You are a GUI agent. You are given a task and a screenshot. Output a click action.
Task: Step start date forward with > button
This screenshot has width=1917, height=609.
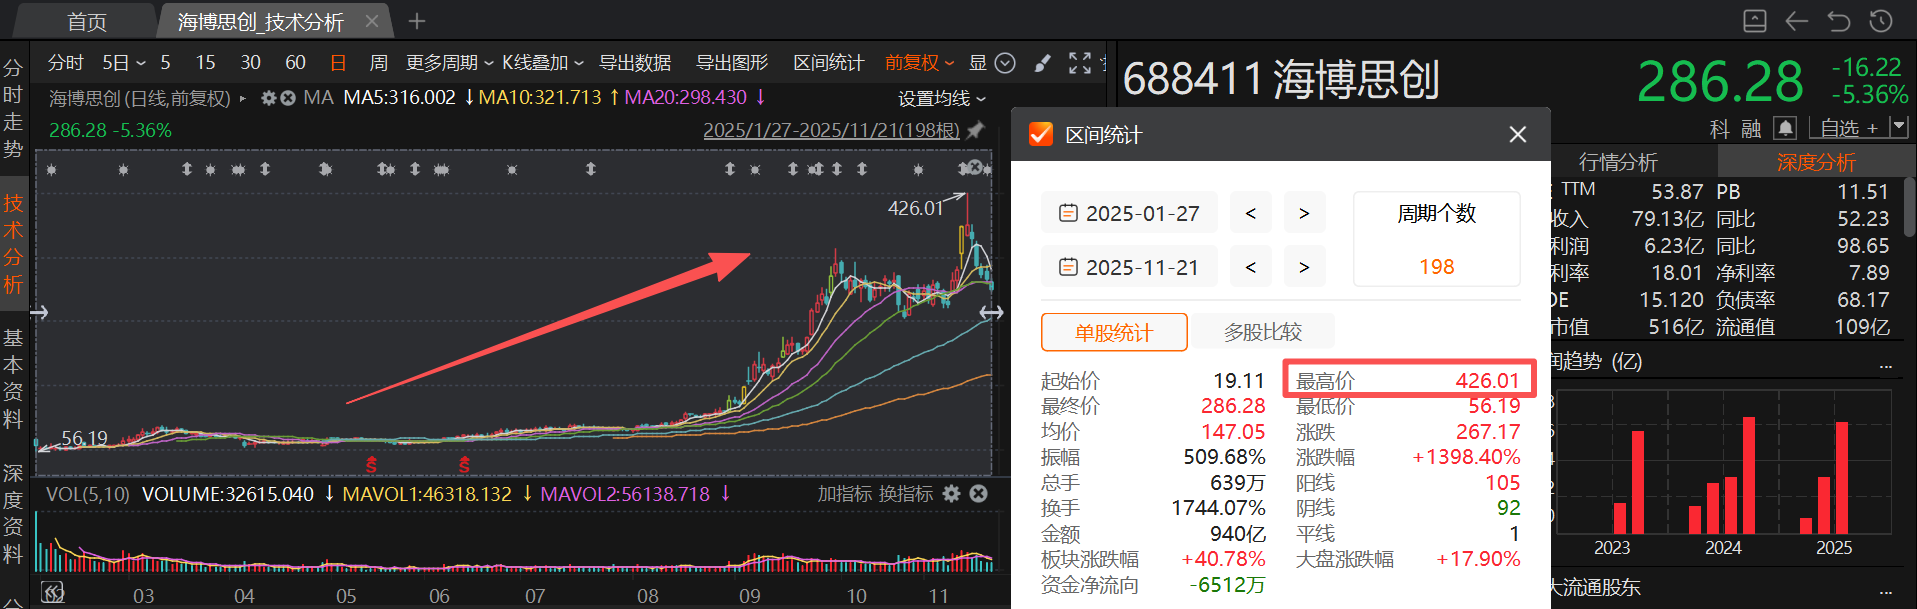[1304, 213]
